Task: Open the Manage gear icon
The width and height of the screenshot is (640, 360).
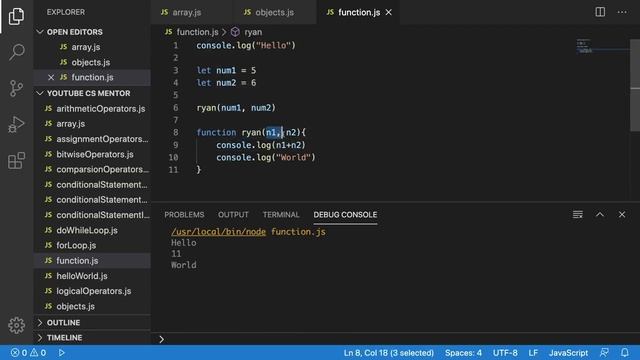Action: pos(16,325)
